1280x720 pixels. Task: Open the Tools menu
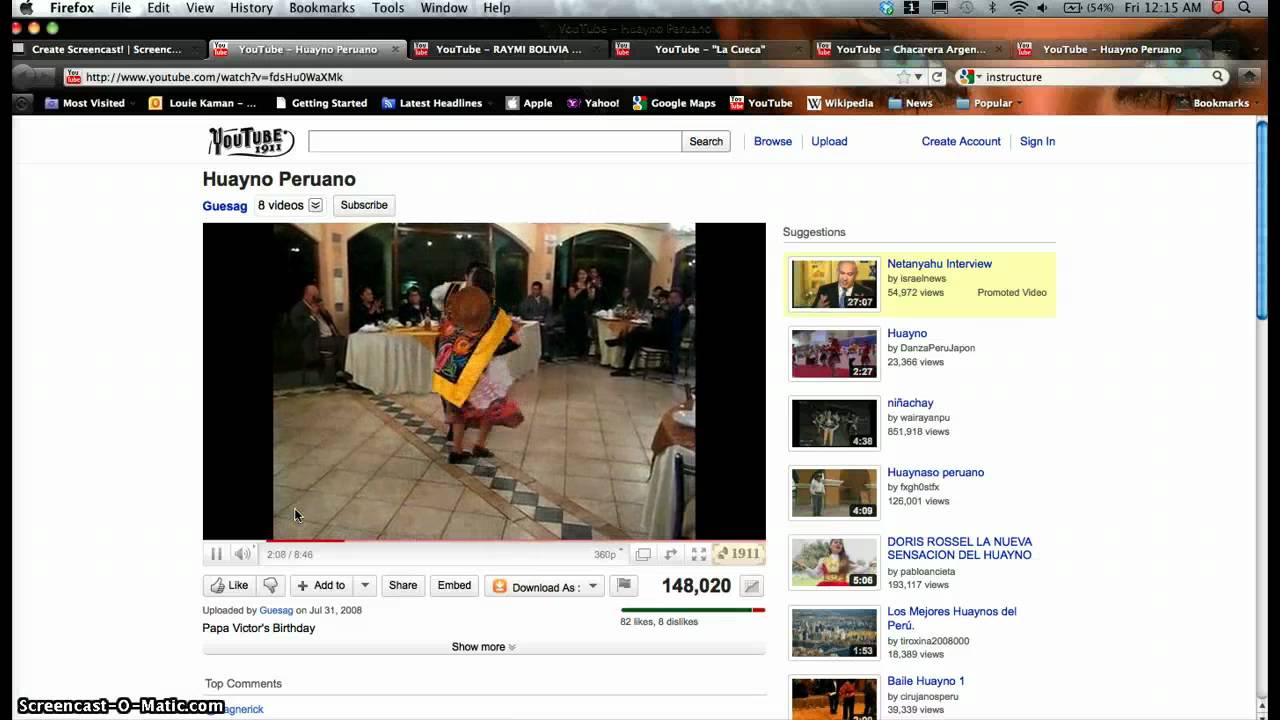388,8
